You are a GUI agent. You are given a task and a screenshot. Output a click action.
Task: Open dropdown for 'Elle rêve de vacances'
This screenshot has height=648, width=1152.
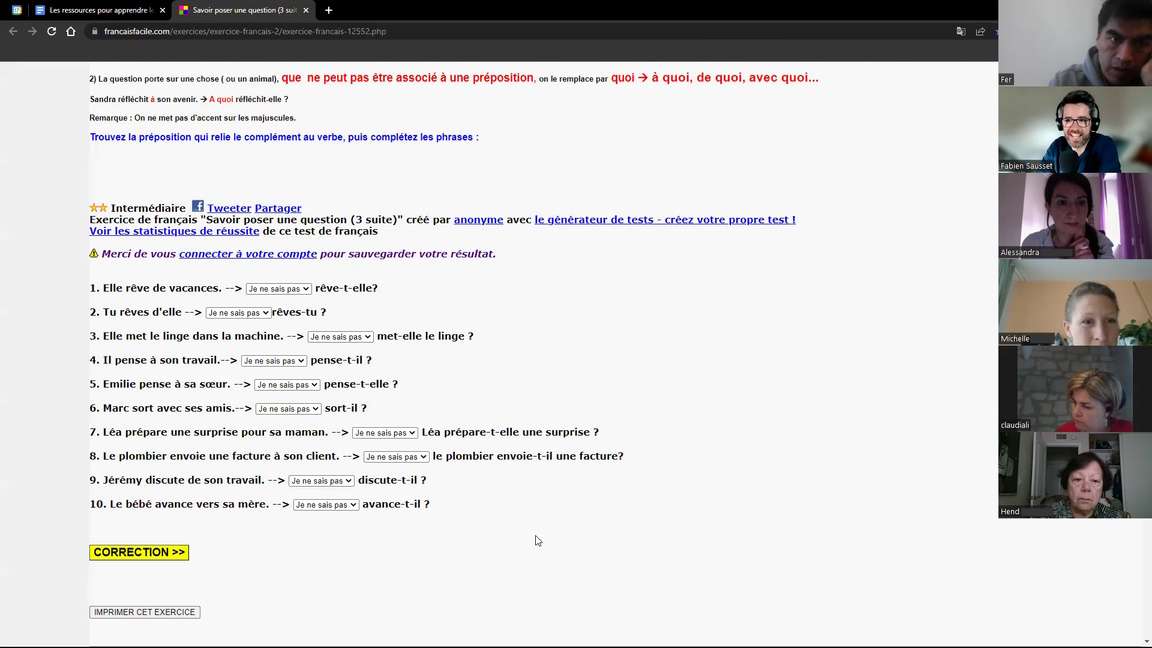click(278, 289)
